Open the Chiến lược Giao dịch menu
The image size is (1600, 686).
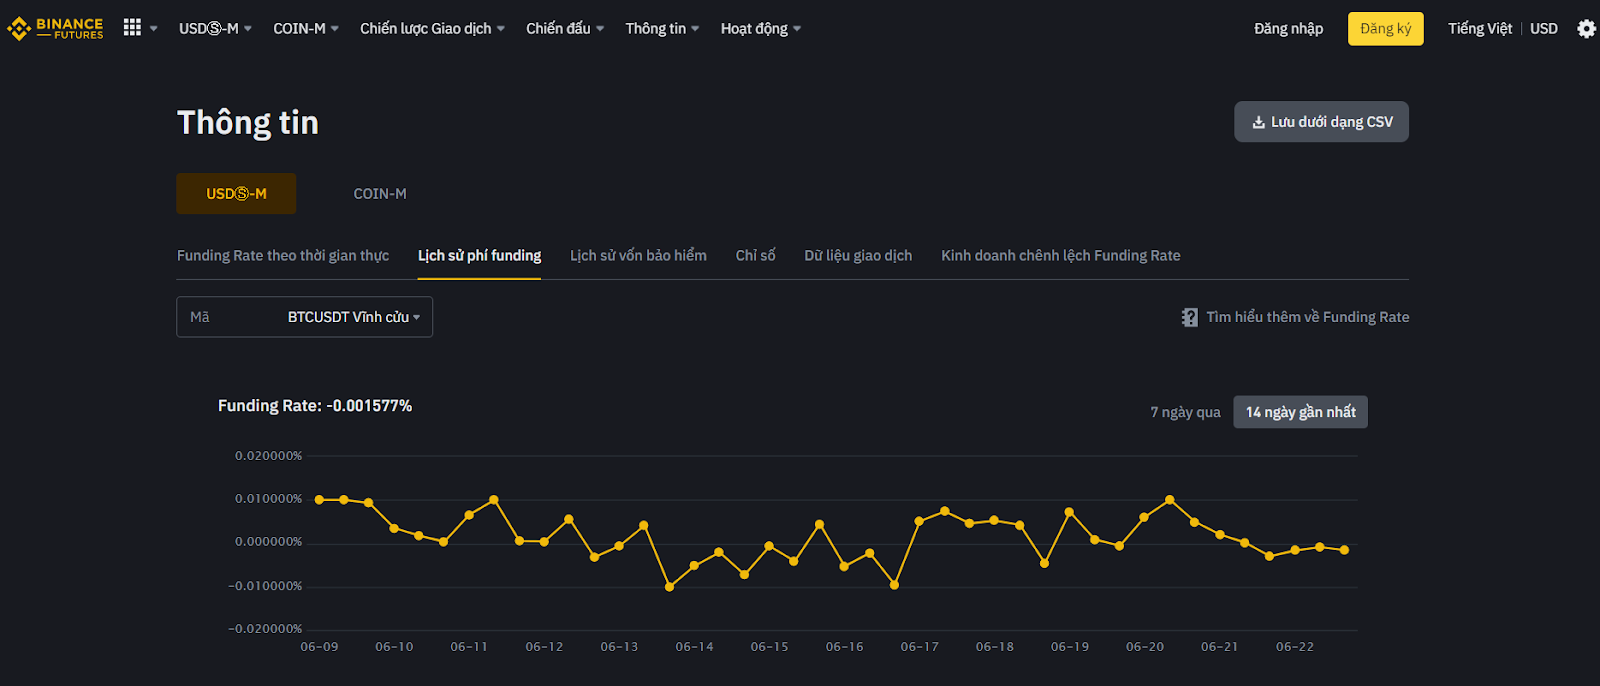point(432,28)
